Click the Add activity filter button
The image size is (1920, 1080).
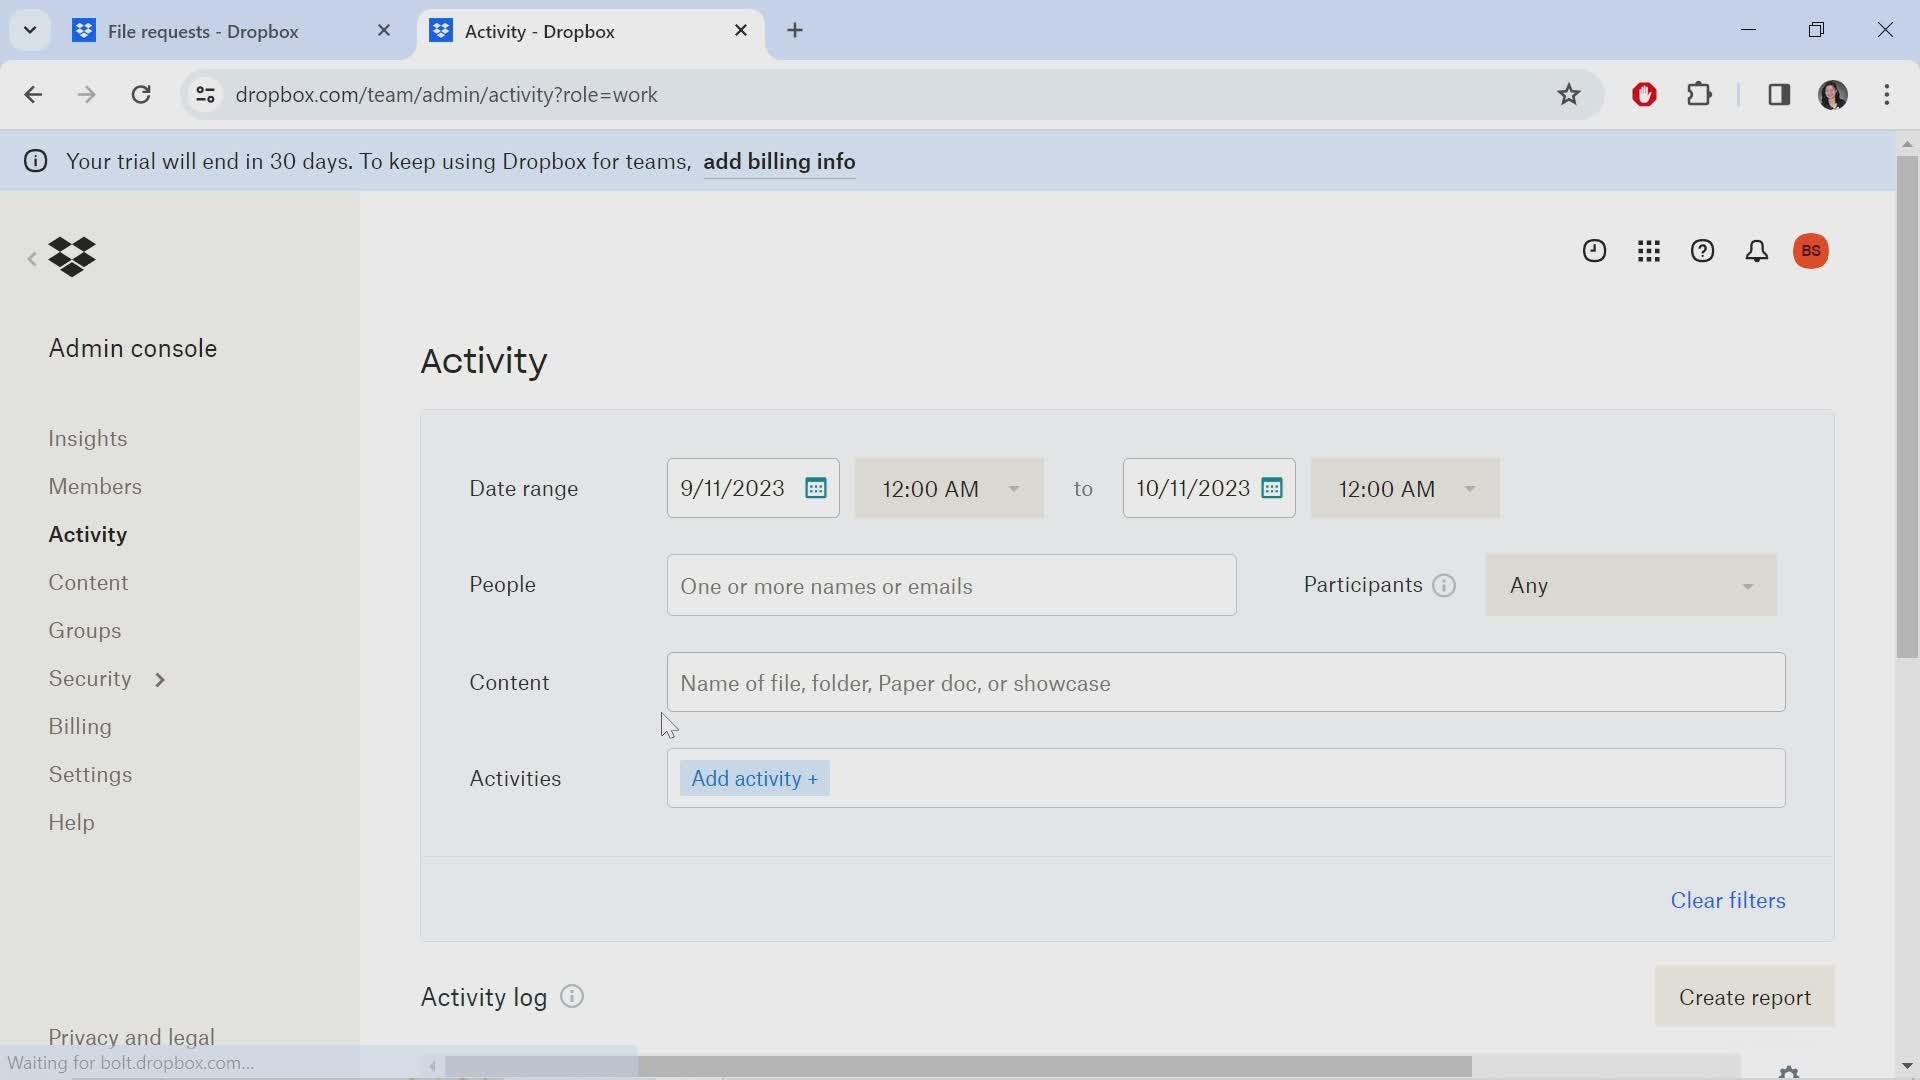(x=753, y=778)
